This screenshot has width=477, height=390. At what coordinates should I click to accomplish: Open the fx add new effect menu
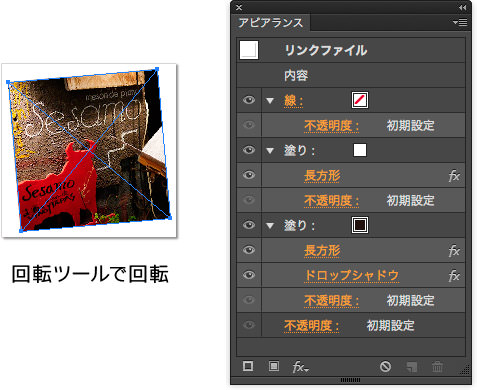(300, 367)
